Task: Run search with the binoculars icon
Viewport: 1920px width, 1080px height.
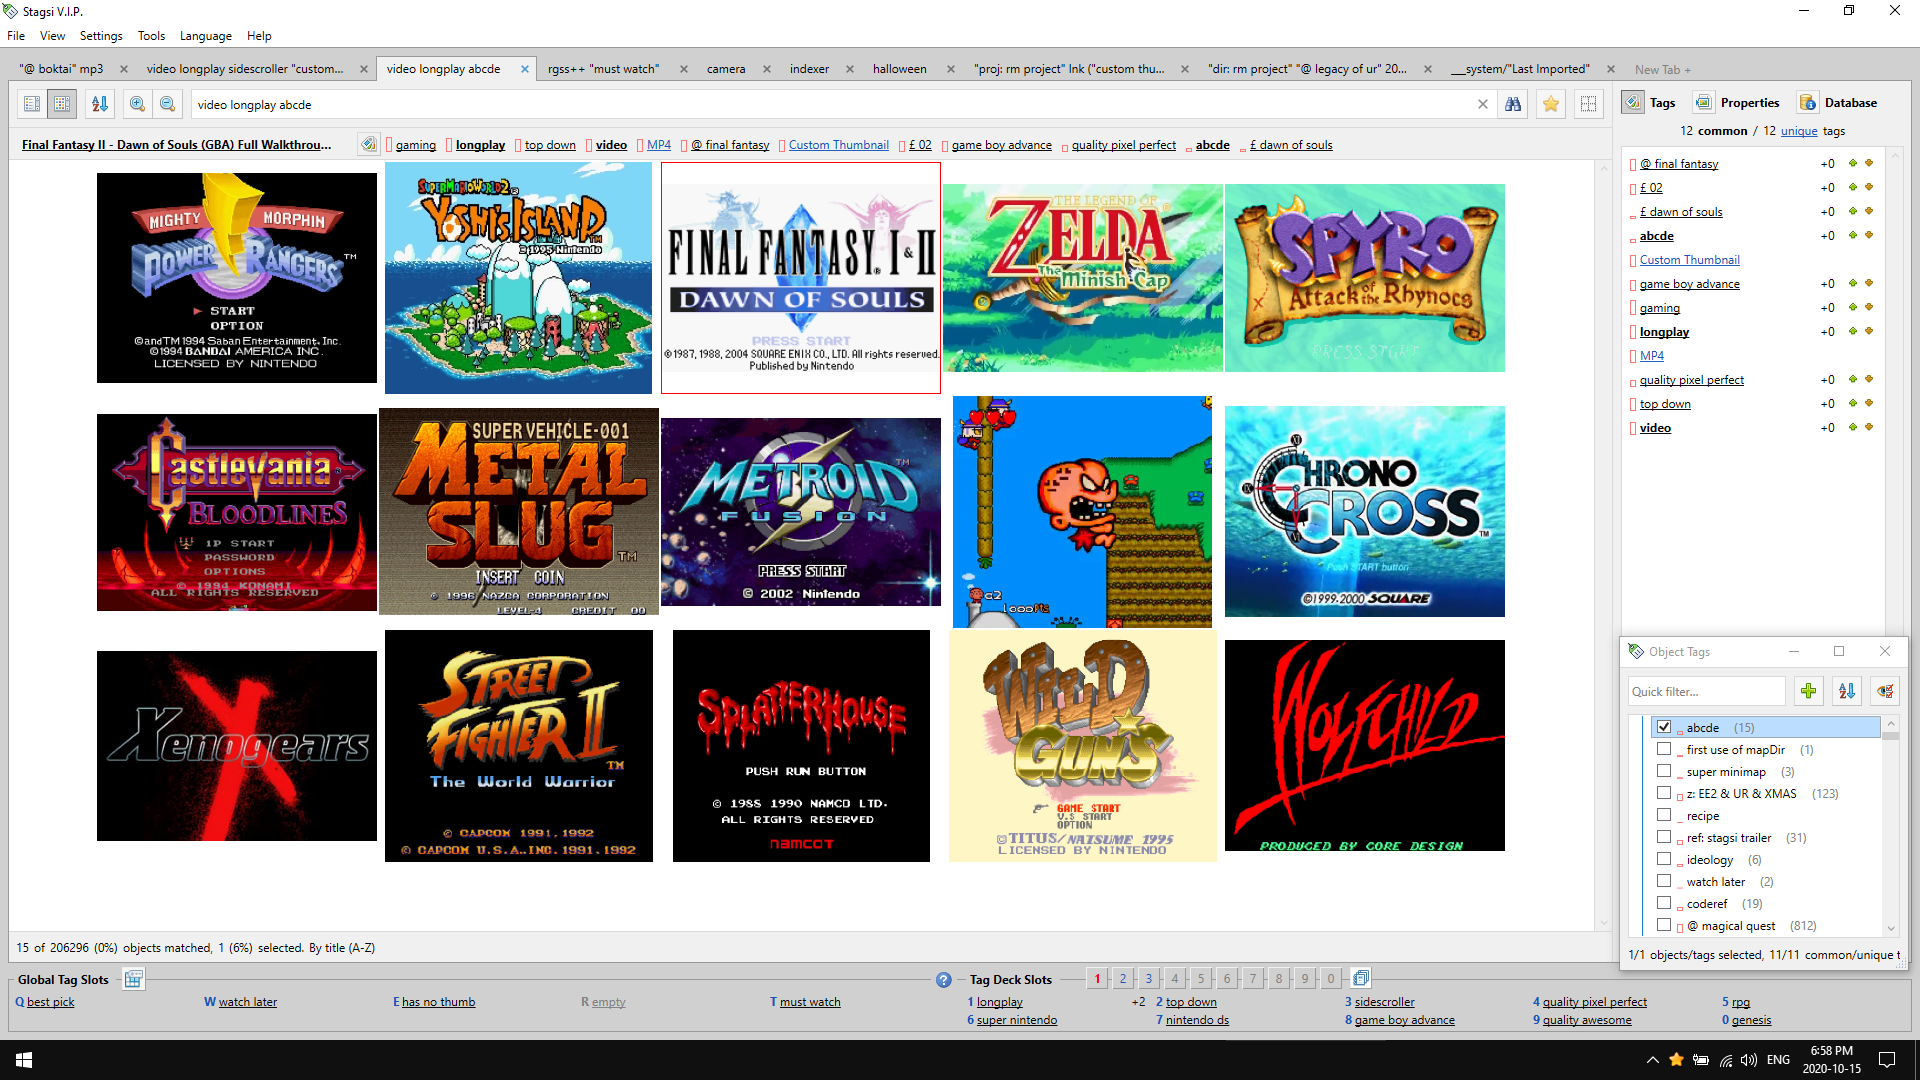Action: coord(1513,104)
